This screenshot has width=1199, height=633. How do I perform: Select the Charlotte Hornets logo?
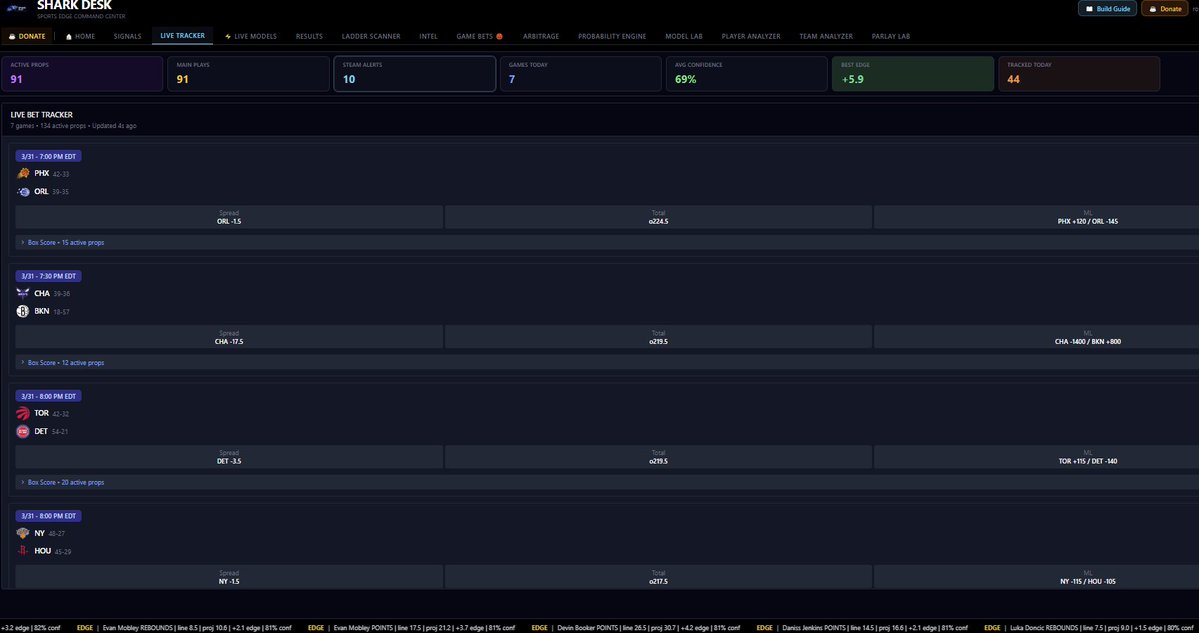pyautogui.click(x=22, y=292)
